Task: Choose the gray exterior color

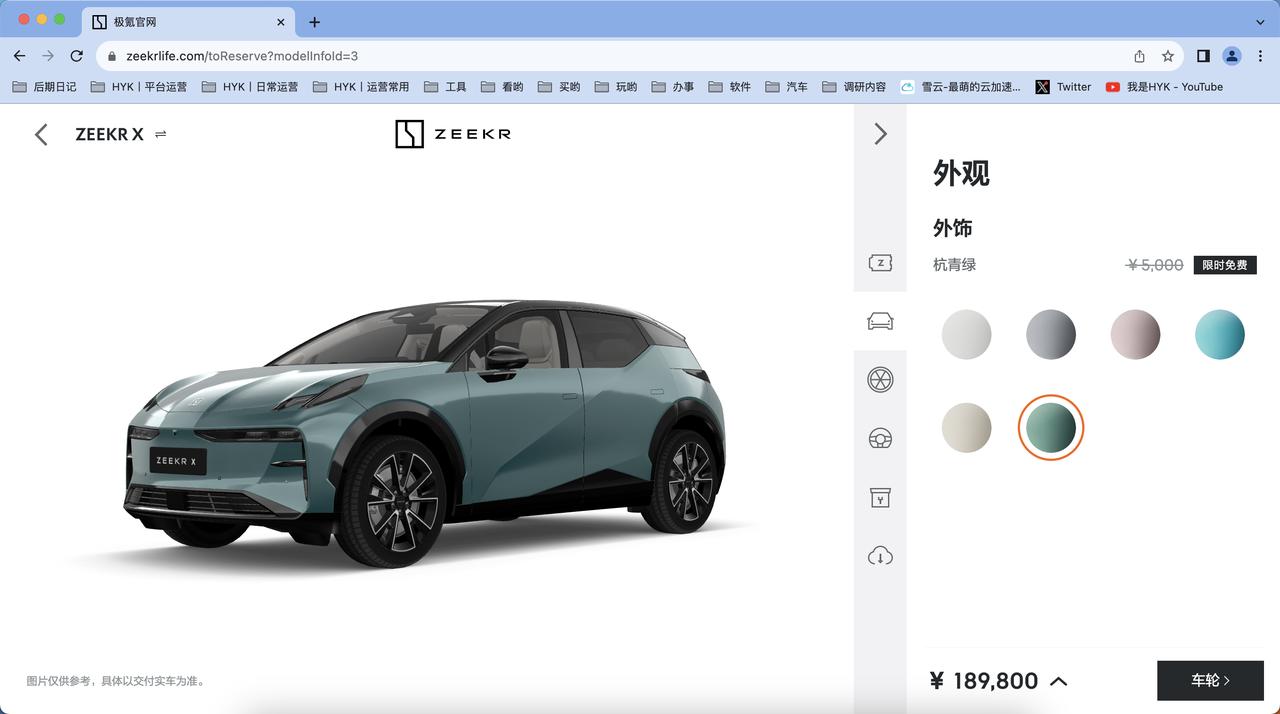Action: [x=1051, y=334]
